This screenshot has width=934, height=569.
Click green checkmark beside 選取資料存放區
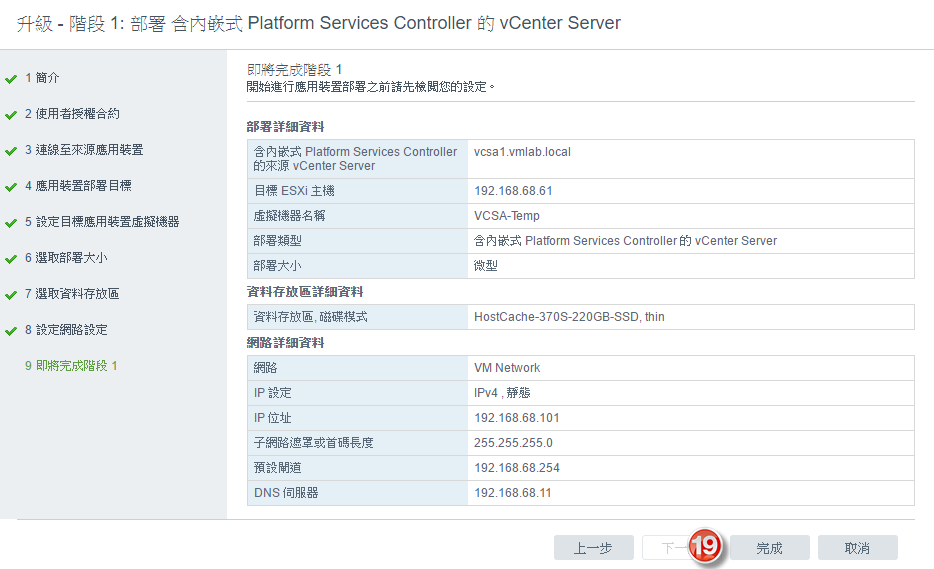click(11, 295)
